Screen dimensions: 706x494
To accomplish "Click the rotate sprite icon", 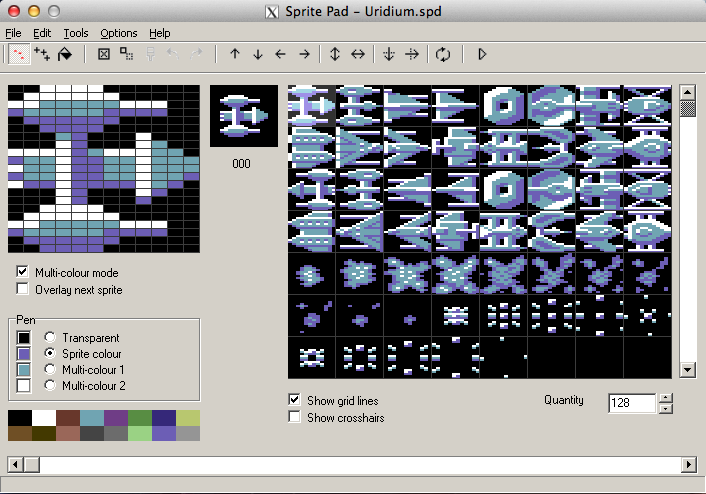I will (443, 54).
